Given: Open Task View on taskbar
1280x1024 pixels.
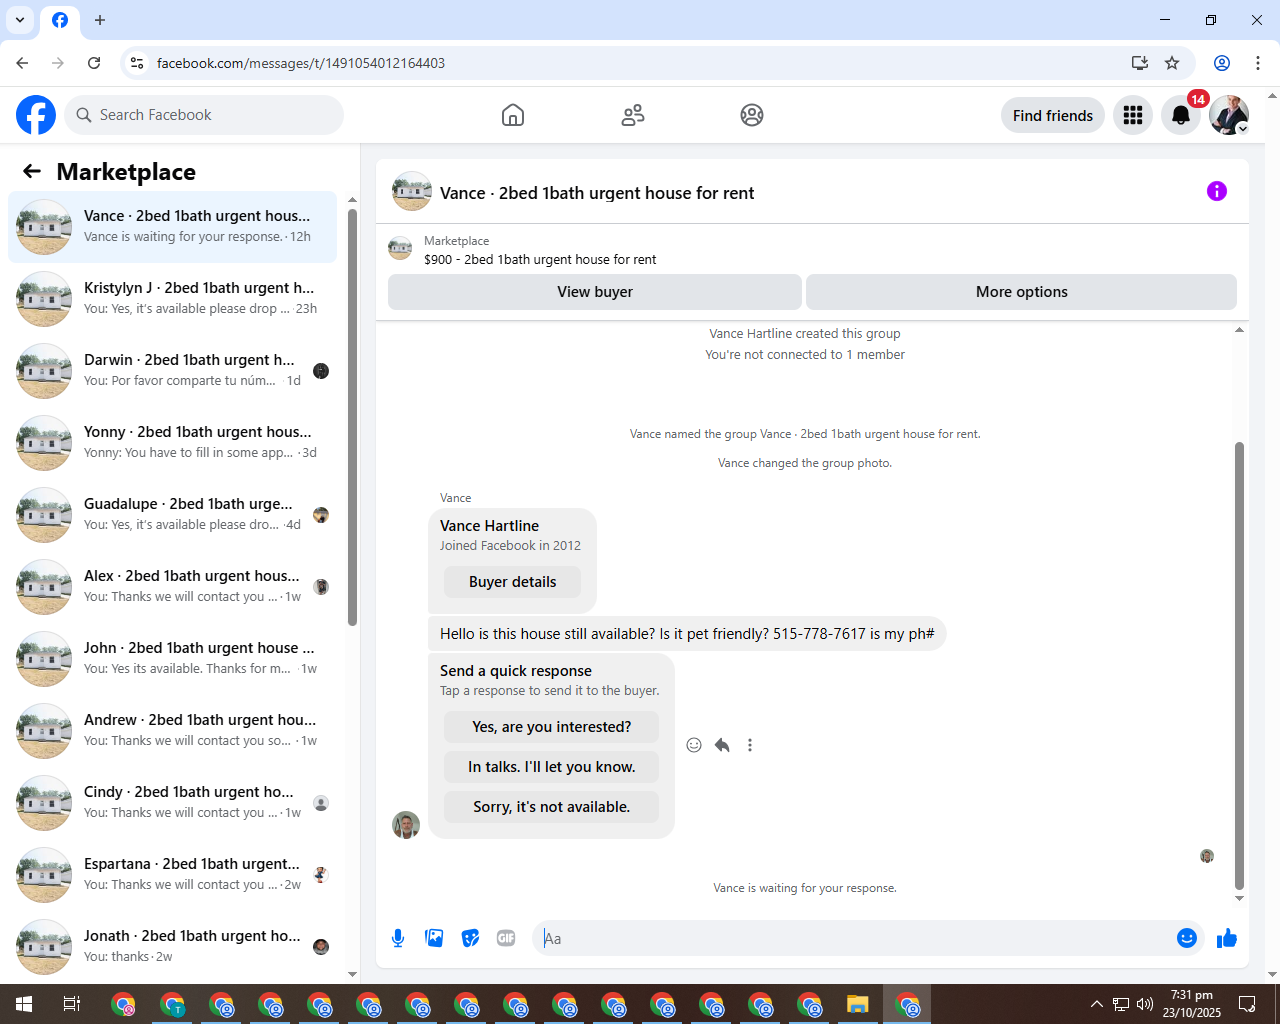Looking at the screenshot, I should [72, 1004].
